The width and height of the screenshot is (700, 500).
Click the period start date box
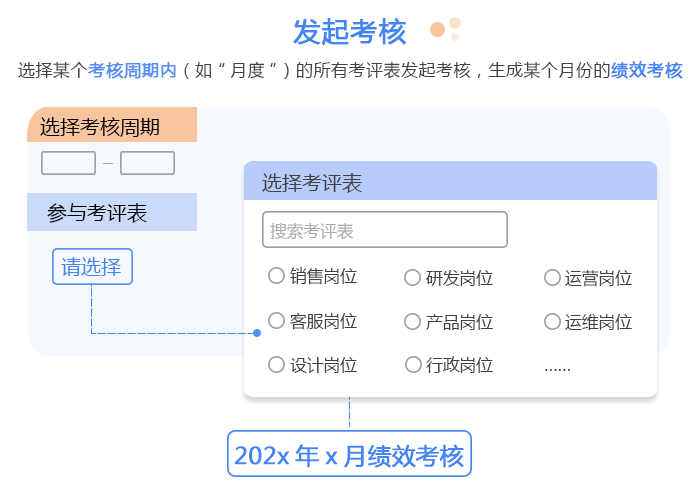68,163
